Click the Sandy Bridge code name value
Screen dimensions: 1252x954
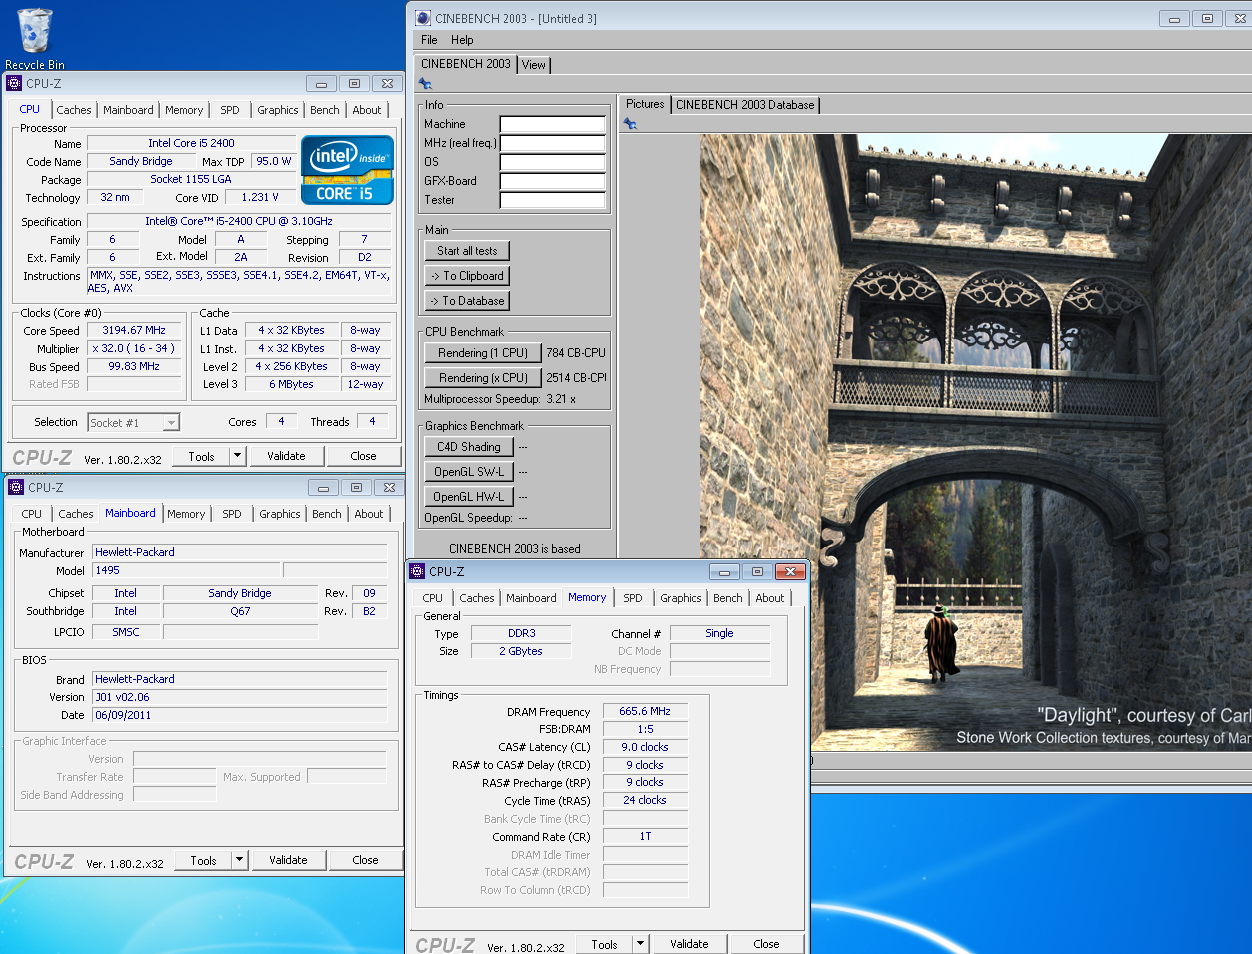click(141, 161)
